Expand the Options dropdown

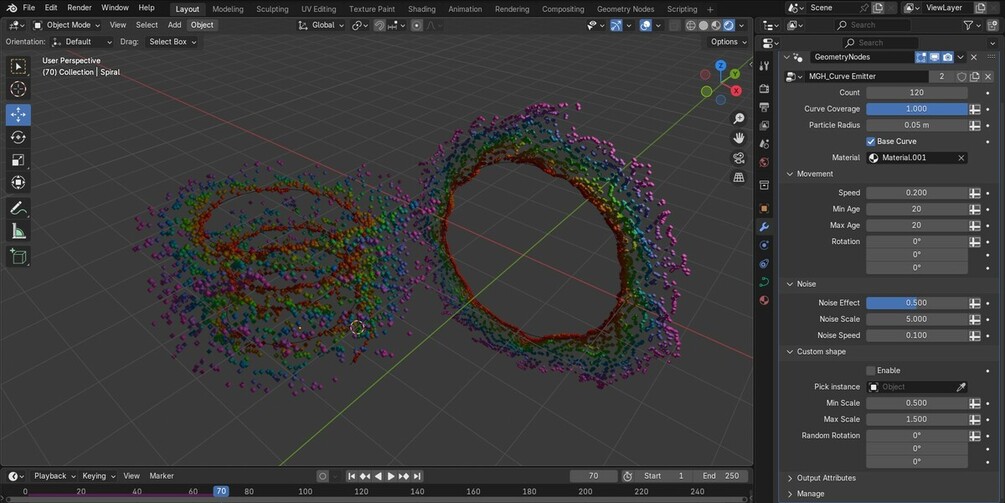click(x=729, y=42)
